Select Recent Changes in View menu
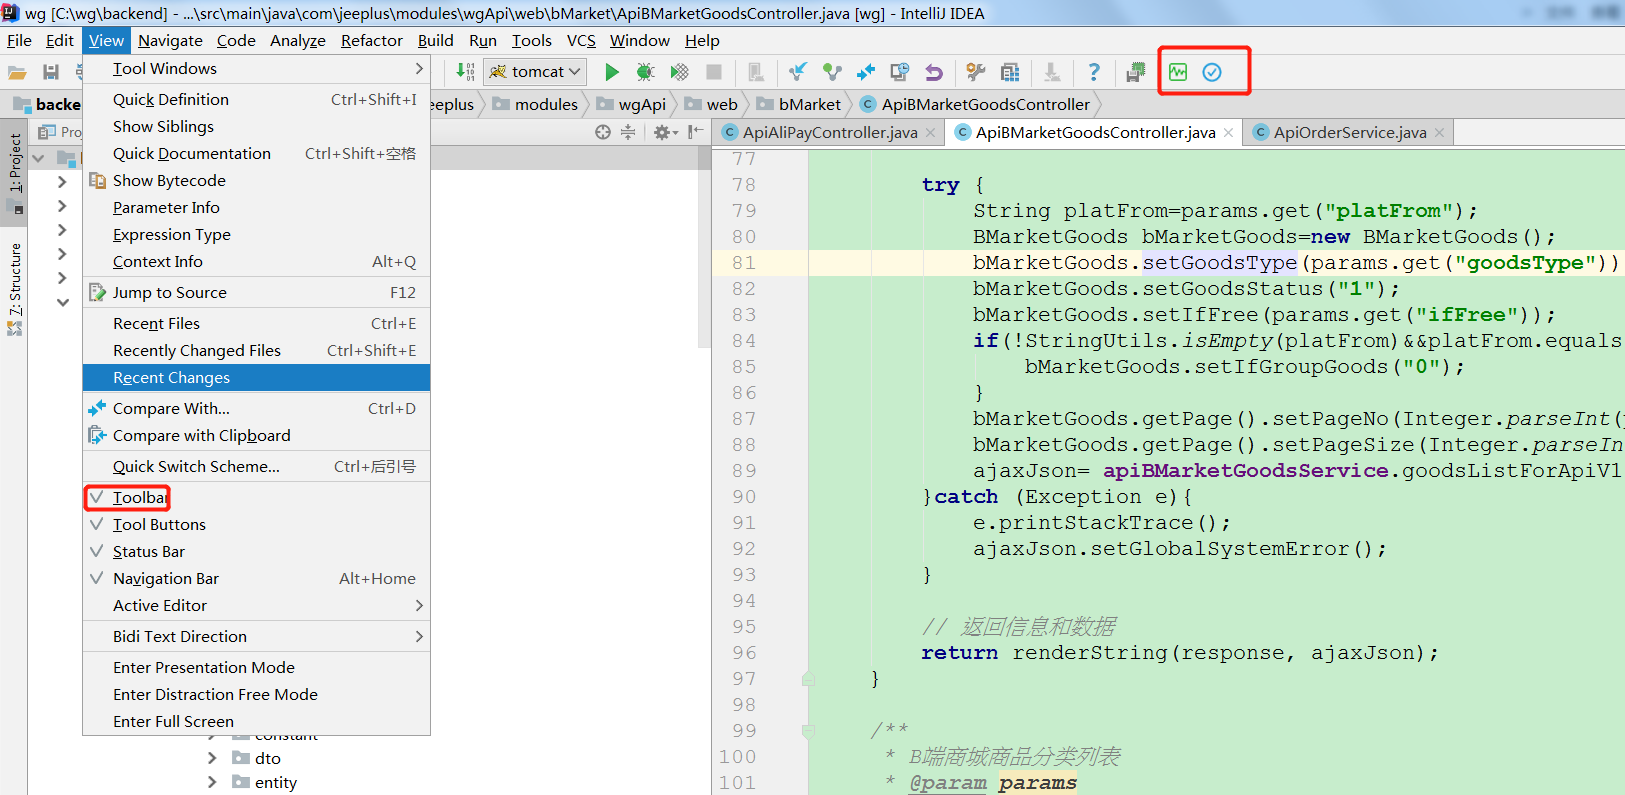This screenshot has width=1625, height=795. pyautogui.click(x=256, y=377)
